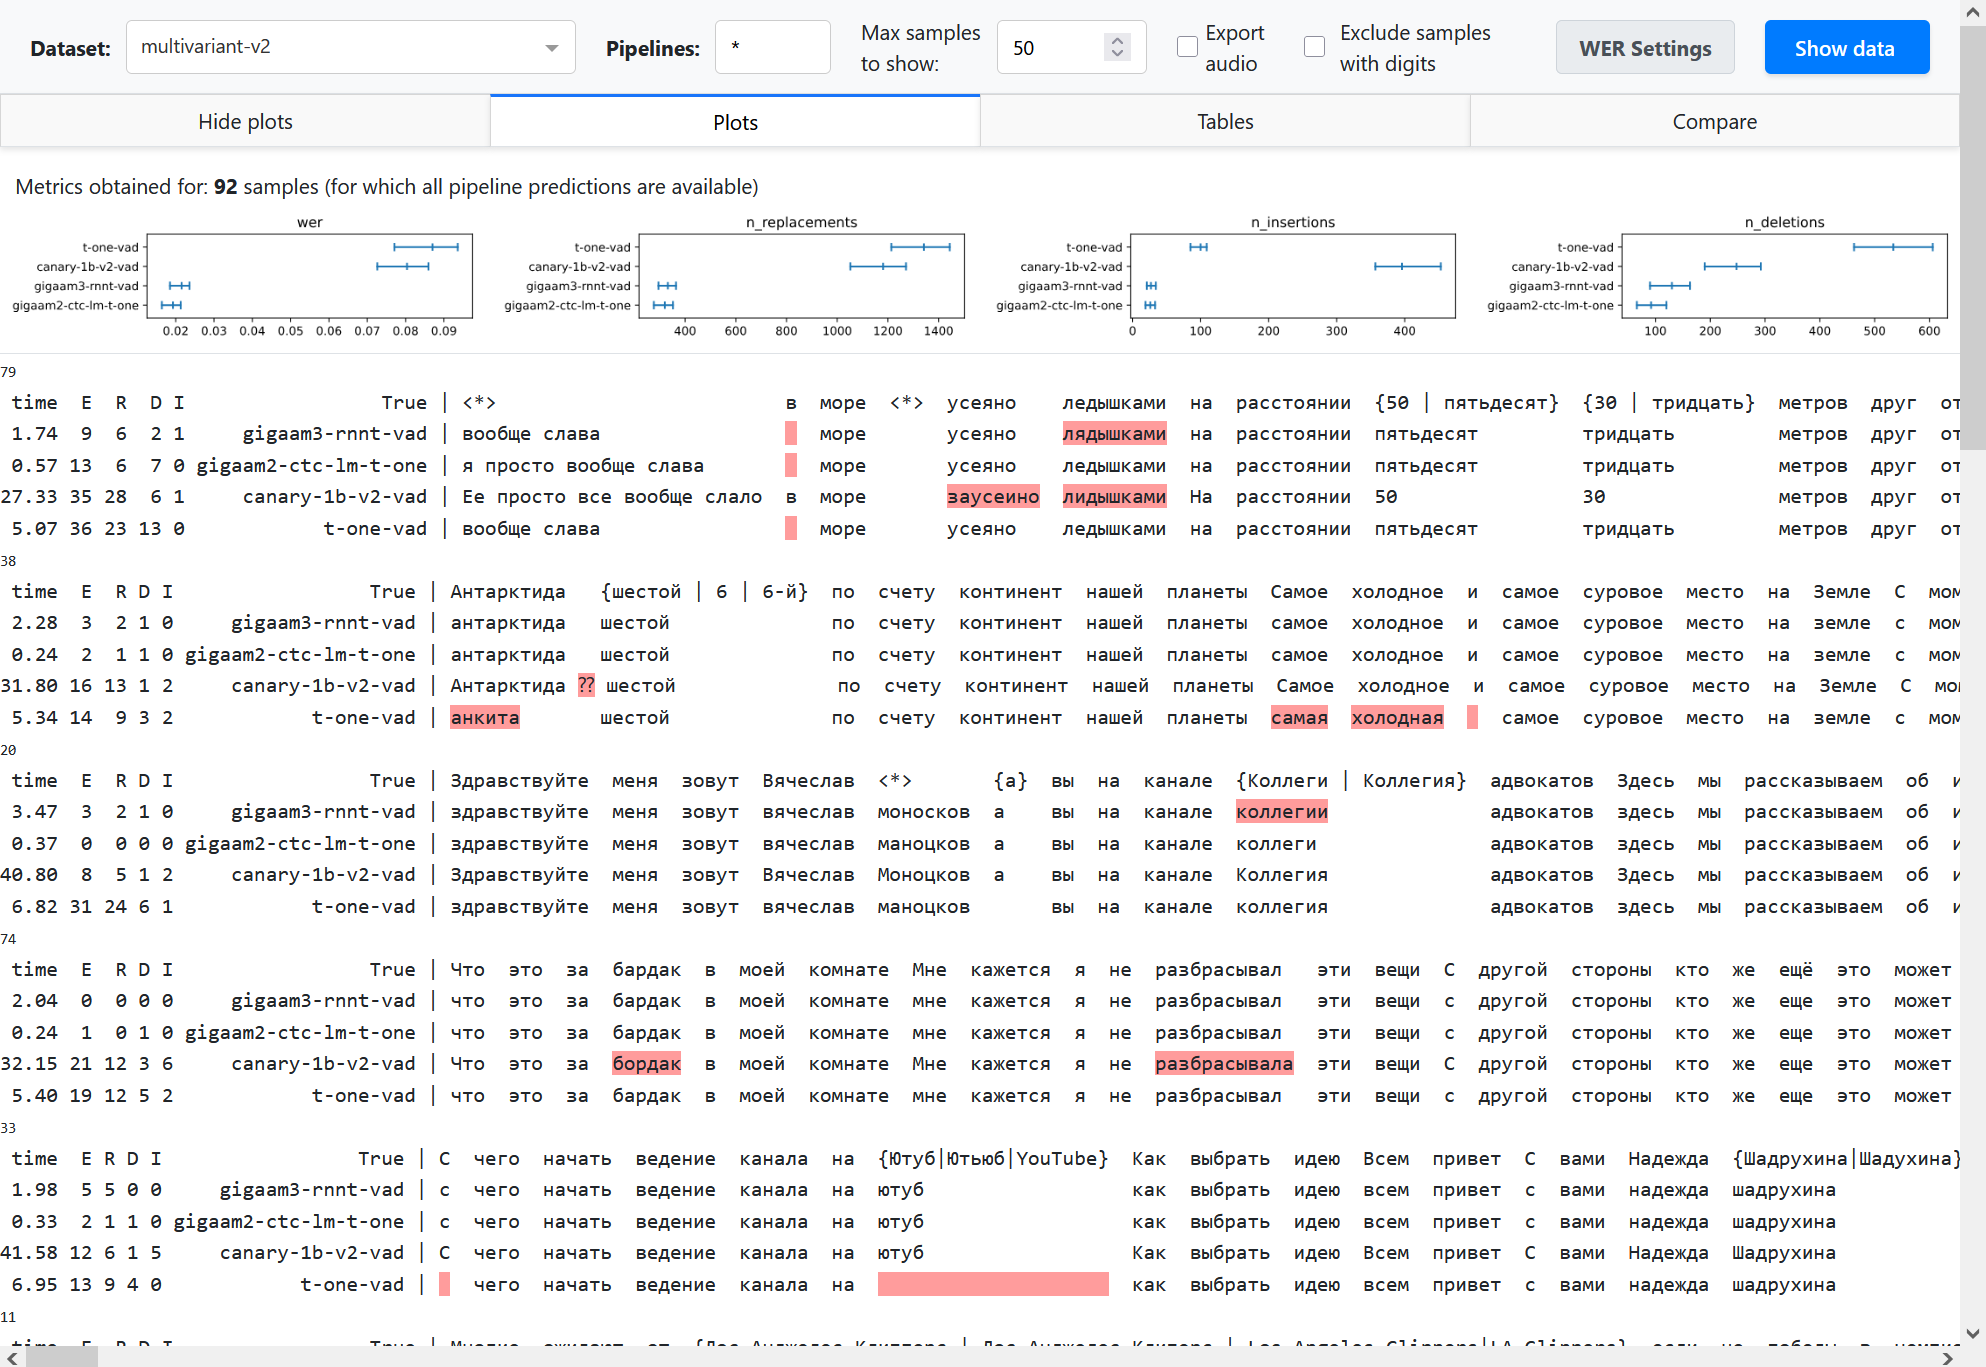Select the Hide plots tab

[245, 121]
